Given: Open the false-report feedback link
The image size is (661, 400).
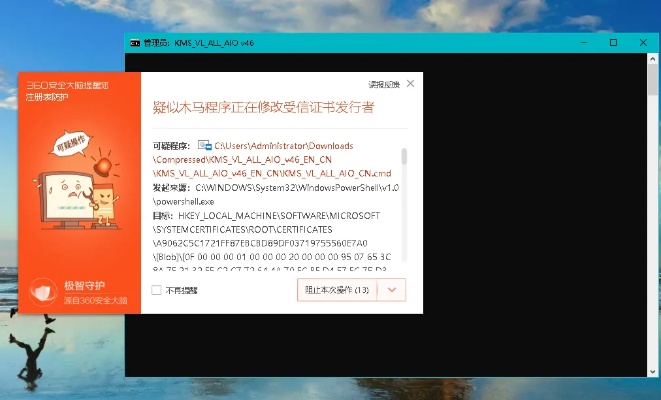Looking at the screenshot, I should pos(384,85).
